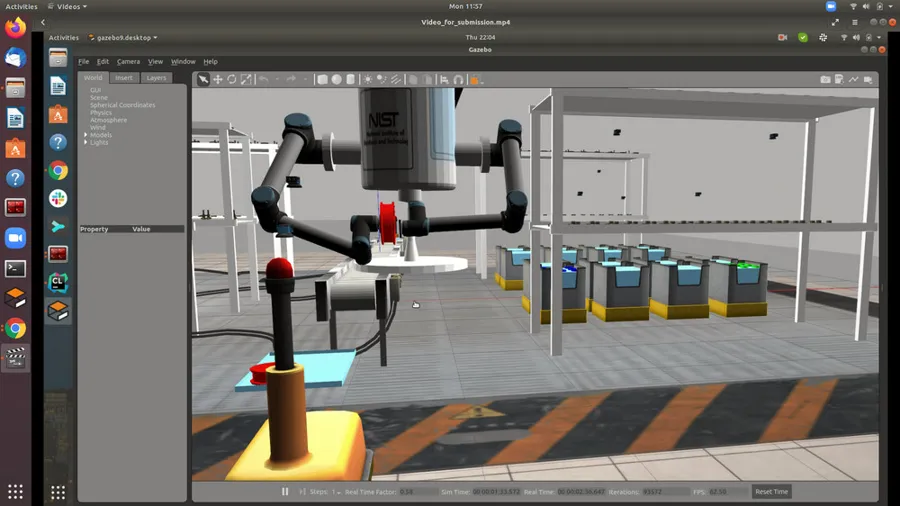Viewport: 900px width, 506px height.
Task: Toggle fullscreen in the video player
Action: (835, 22)
